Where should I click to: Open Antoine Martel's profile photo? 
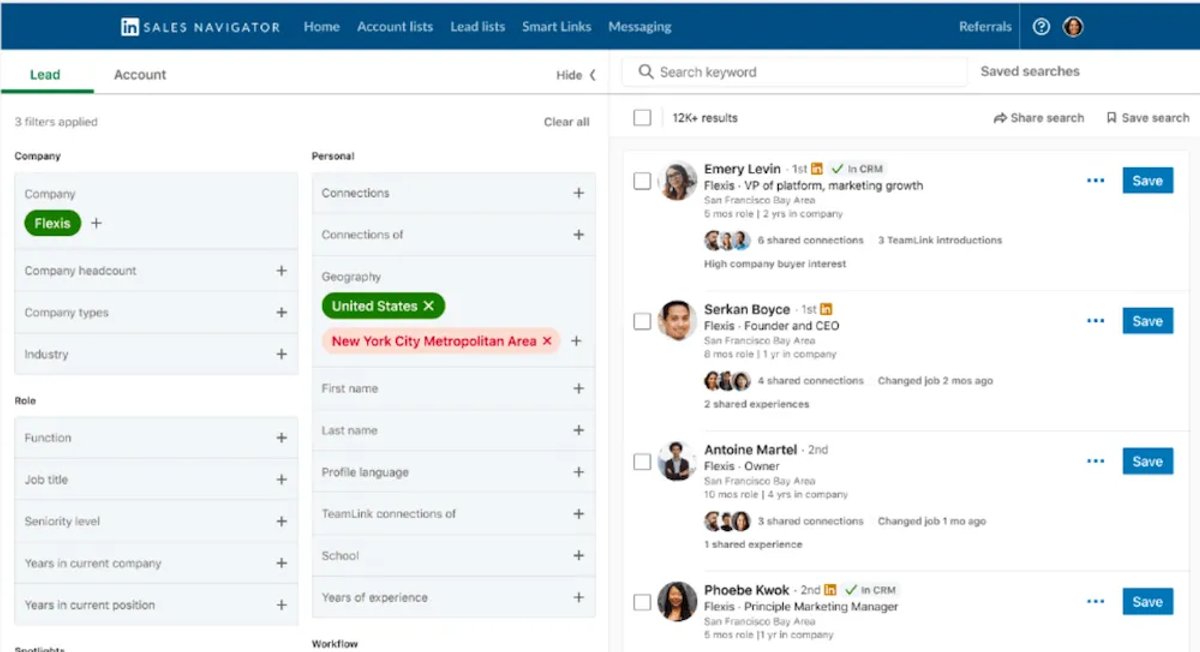(677, 461)
